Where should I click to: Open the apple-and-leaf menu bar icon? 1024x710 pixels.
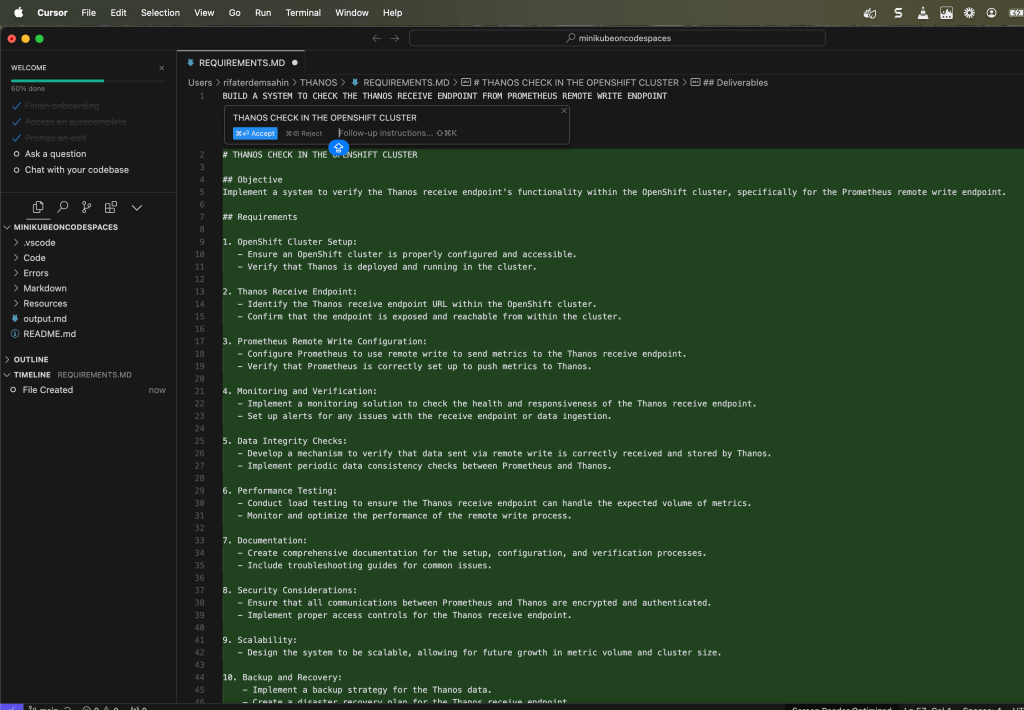click(x=870, y=12)
